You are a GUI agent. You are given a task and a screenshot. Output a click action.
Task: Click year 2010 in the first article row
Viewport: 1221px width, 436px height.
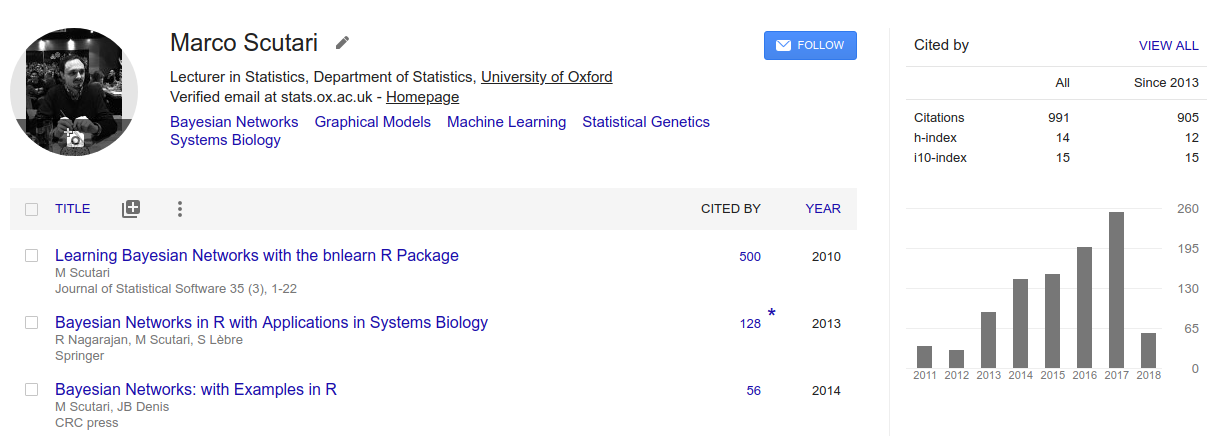point(826,257)
